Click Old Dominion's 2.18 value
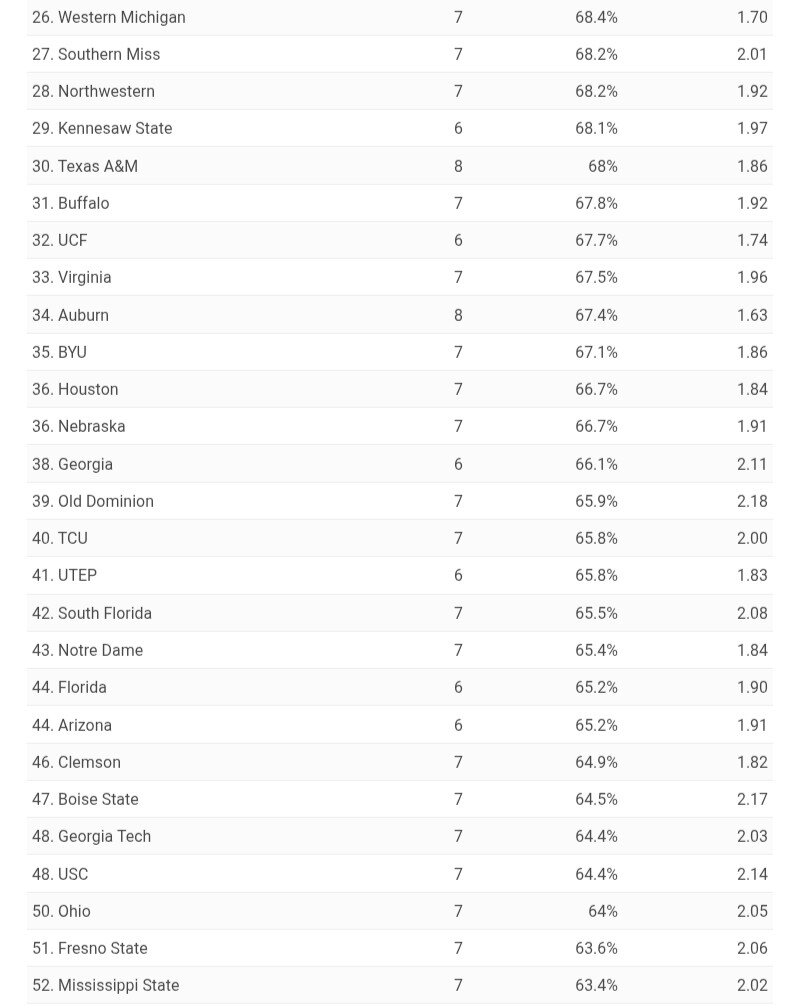This screenshot has height=1008, width=800. click(752, 501)
